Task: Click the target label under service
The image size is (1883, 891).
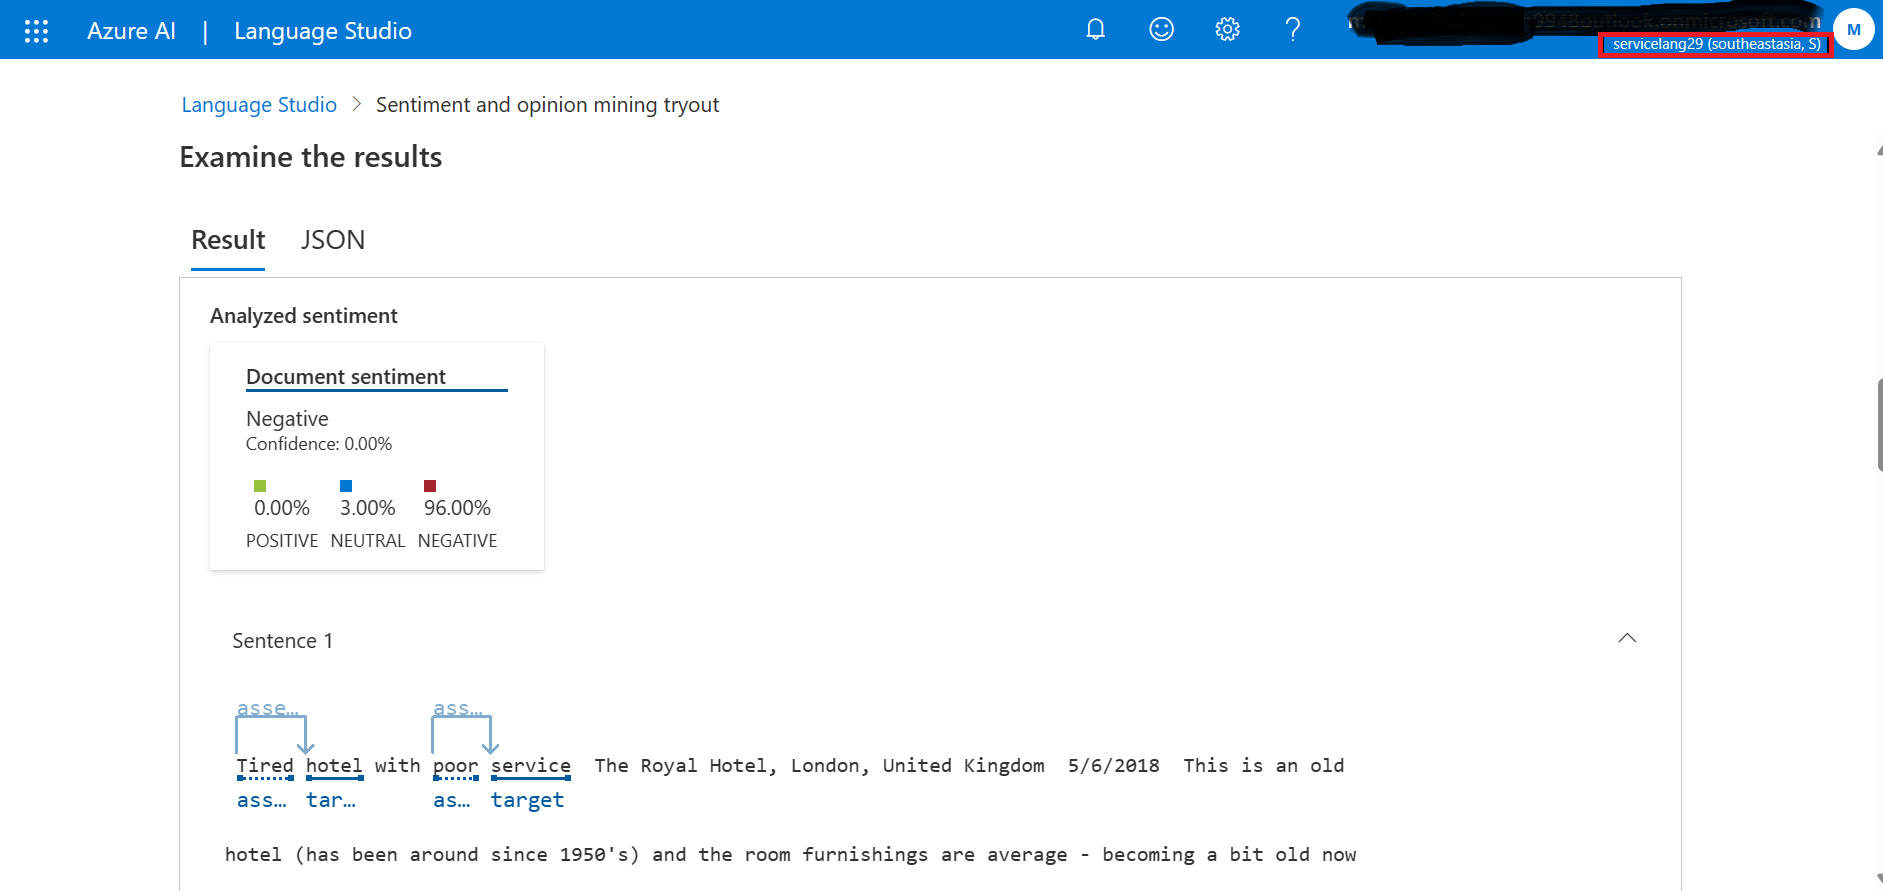Action: click(527, 800)
